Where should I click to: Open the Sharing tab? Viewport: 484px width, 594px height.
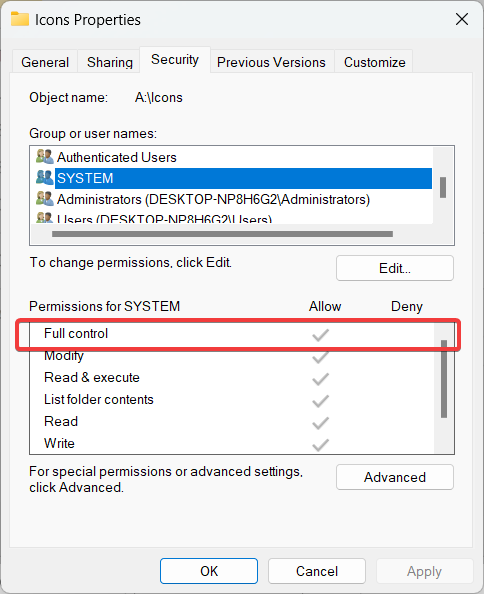point(110,62)
